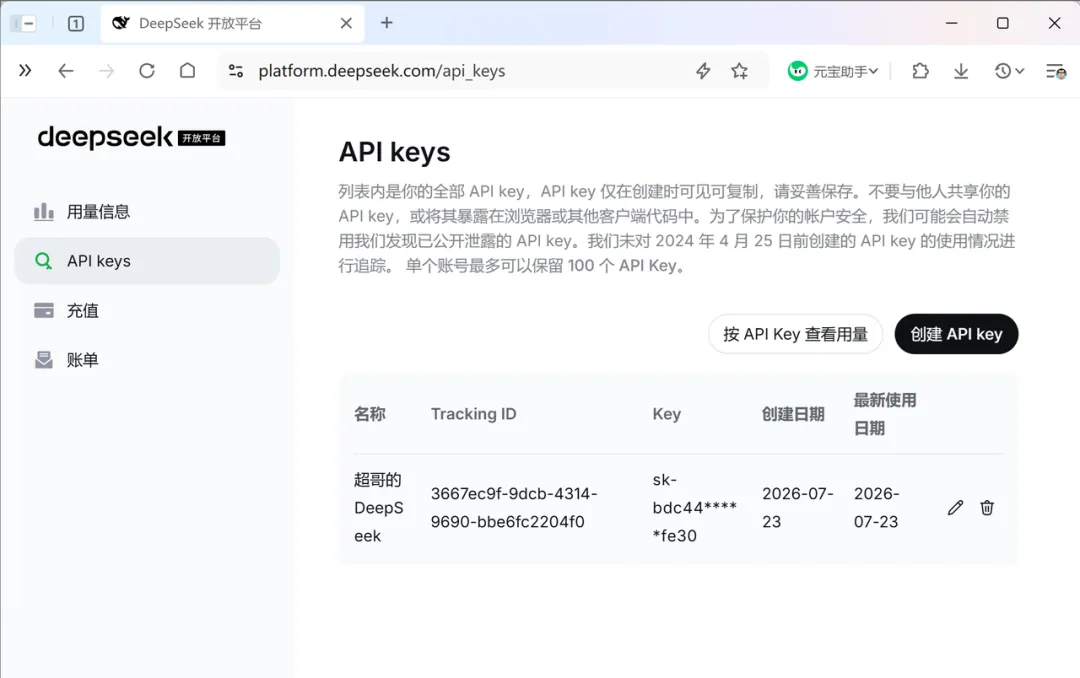Click the Tracking ID column header
Image resolution: width=1080 pixels, height=678 pixels.
coord(473,414)
